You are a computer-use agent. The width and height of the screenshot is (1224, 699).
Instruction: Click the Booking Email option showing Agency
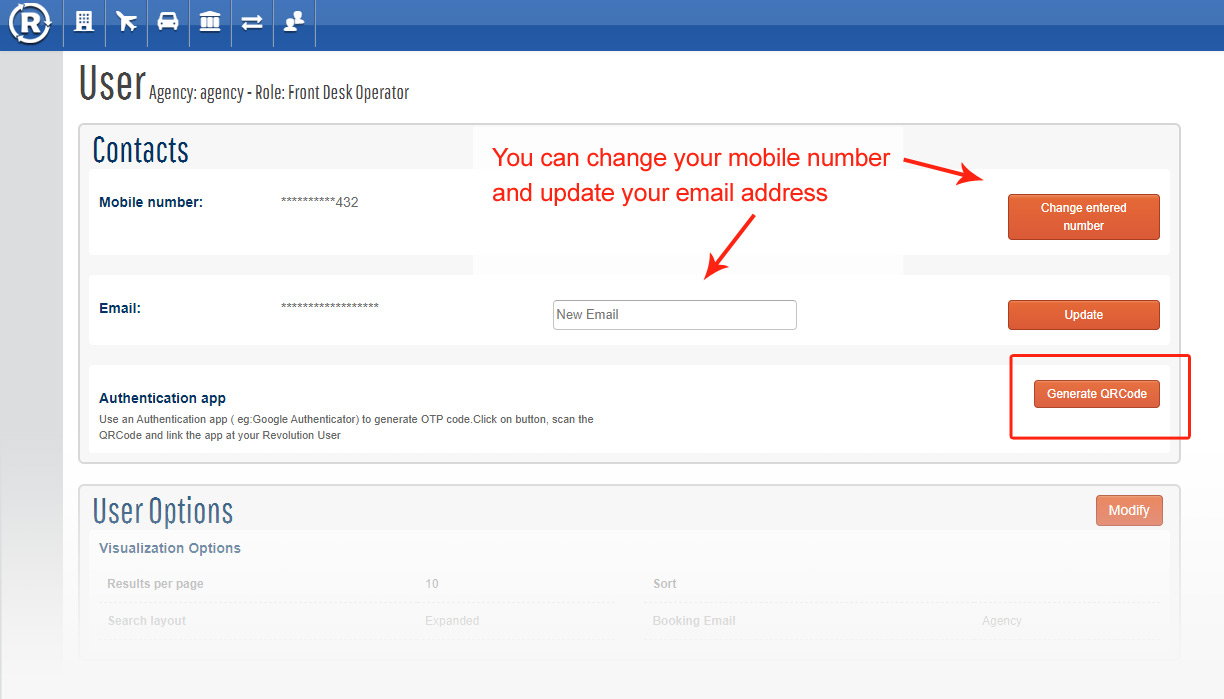coord(694,620)
